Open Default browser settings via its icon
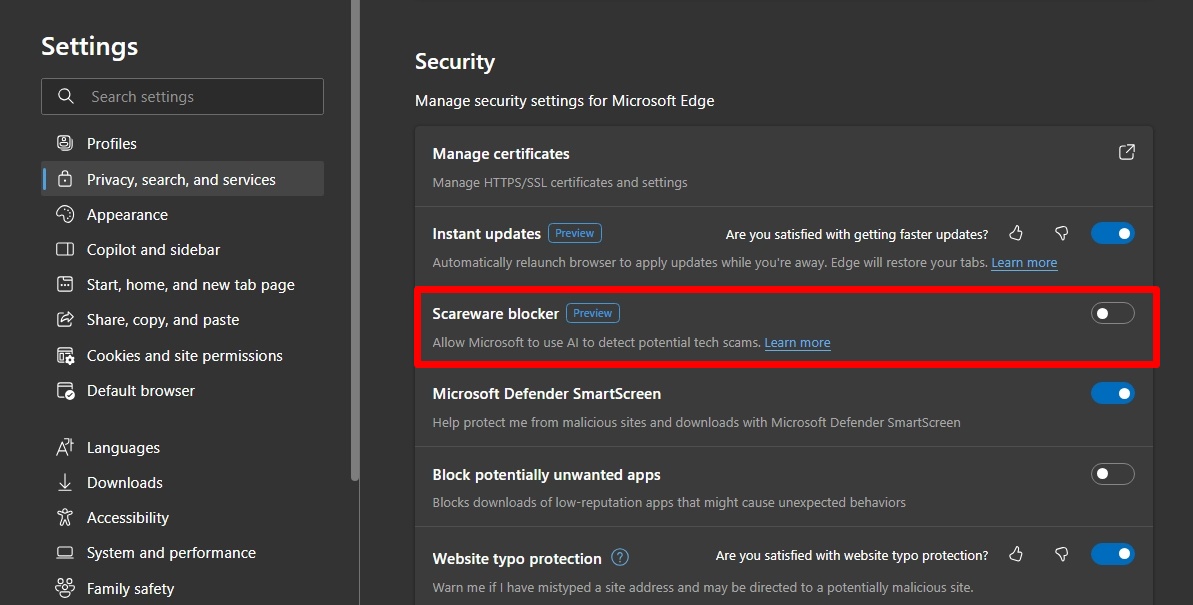 [65, 390]
